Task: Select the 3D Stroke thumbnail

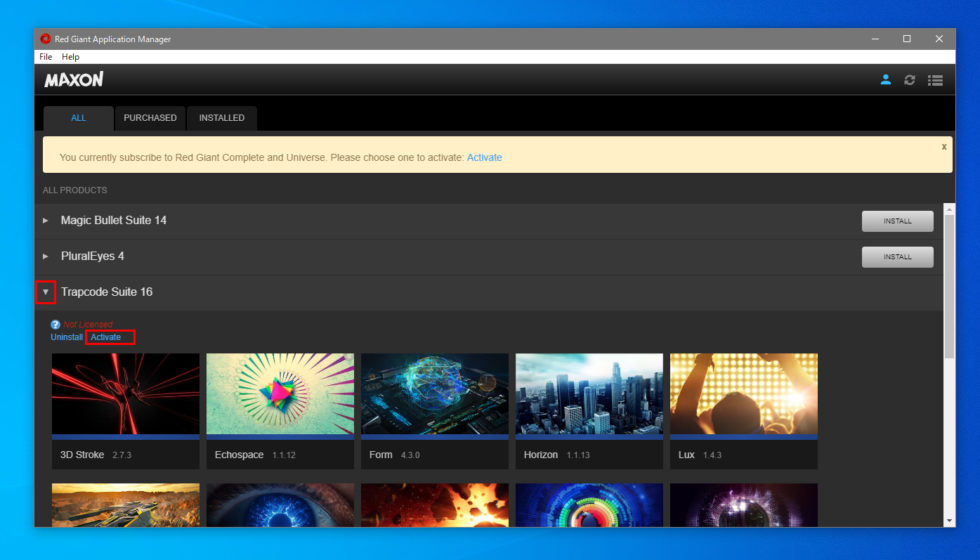Action: [126, 394]
